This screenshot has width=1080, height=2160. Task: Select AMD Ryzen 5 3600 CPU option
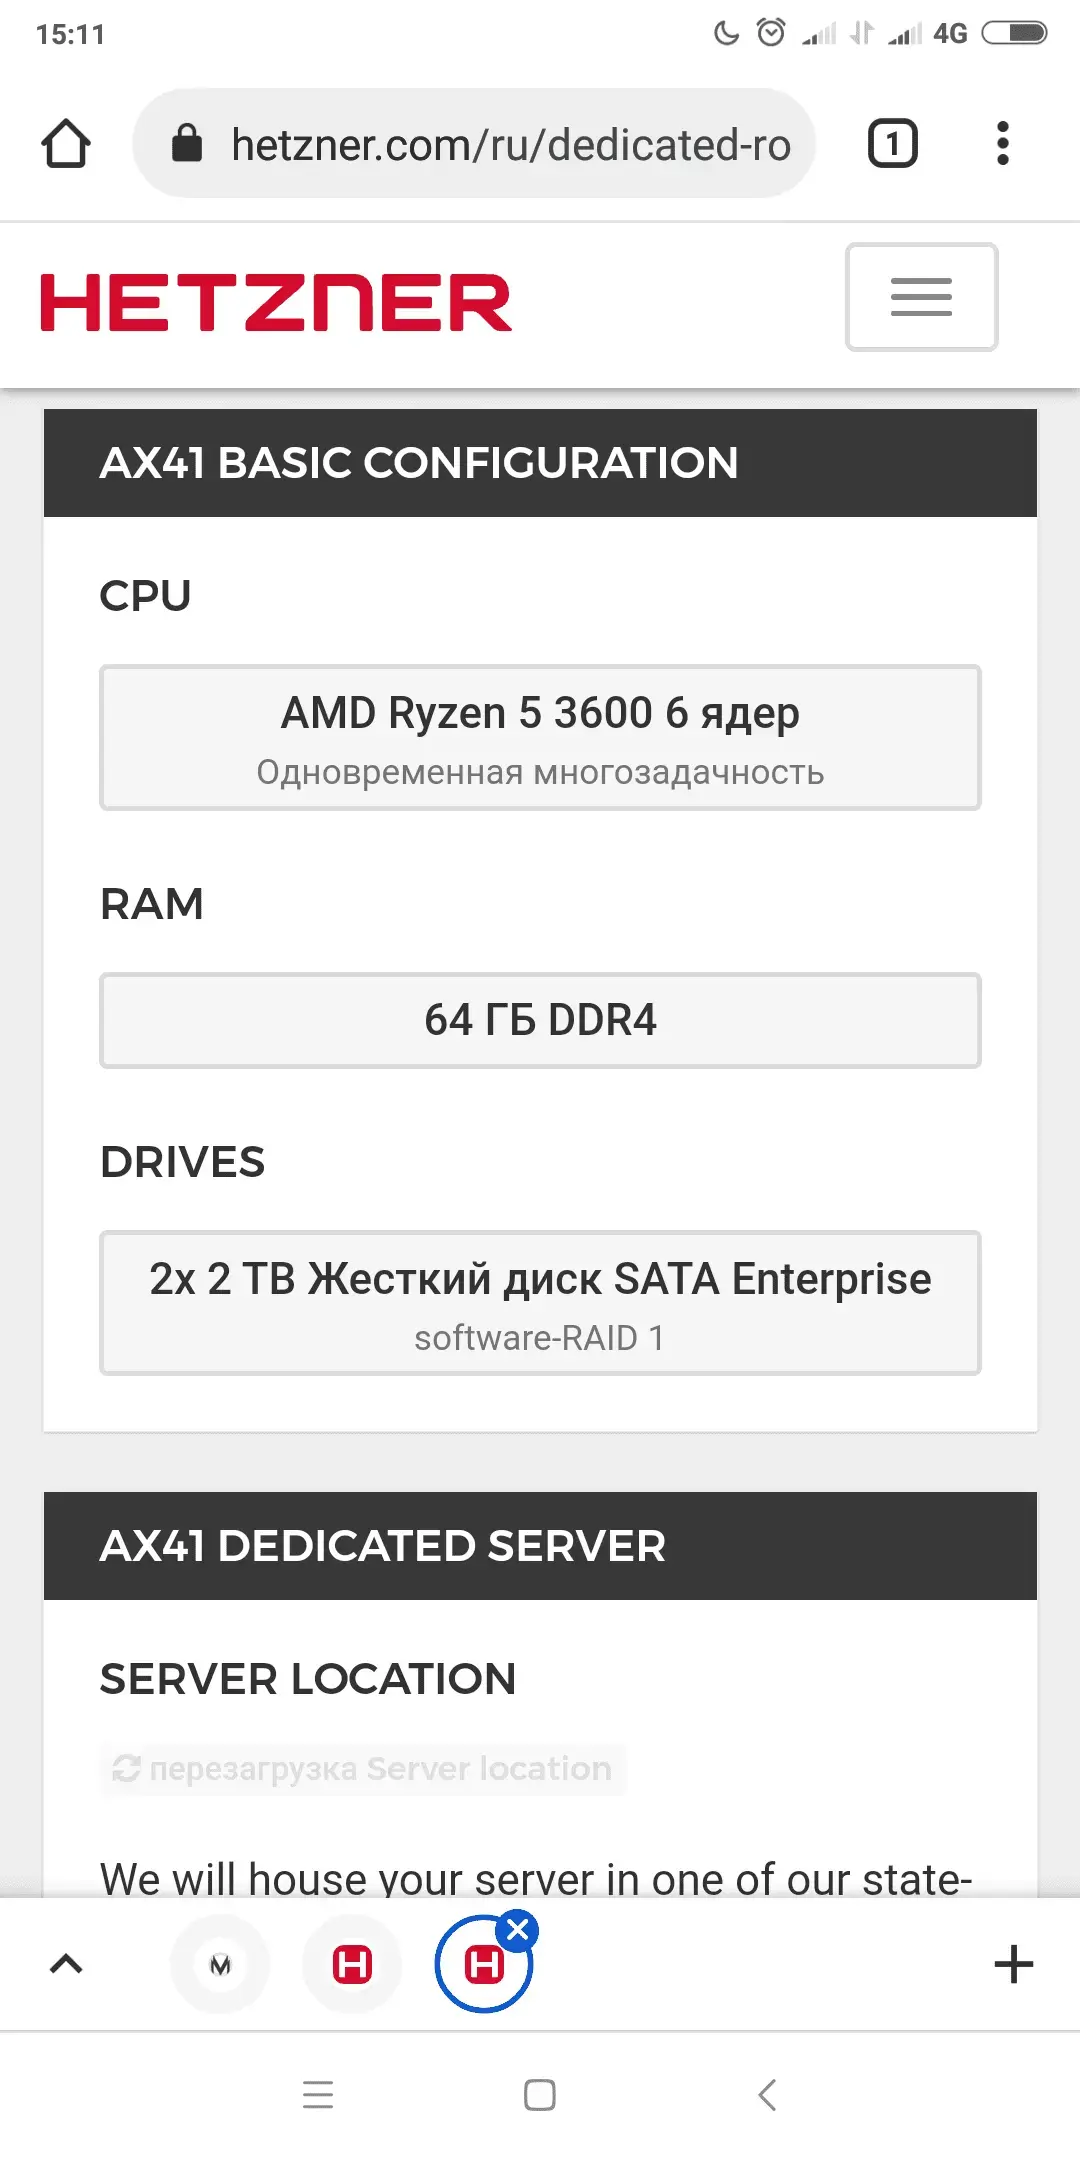pos(540,737)
